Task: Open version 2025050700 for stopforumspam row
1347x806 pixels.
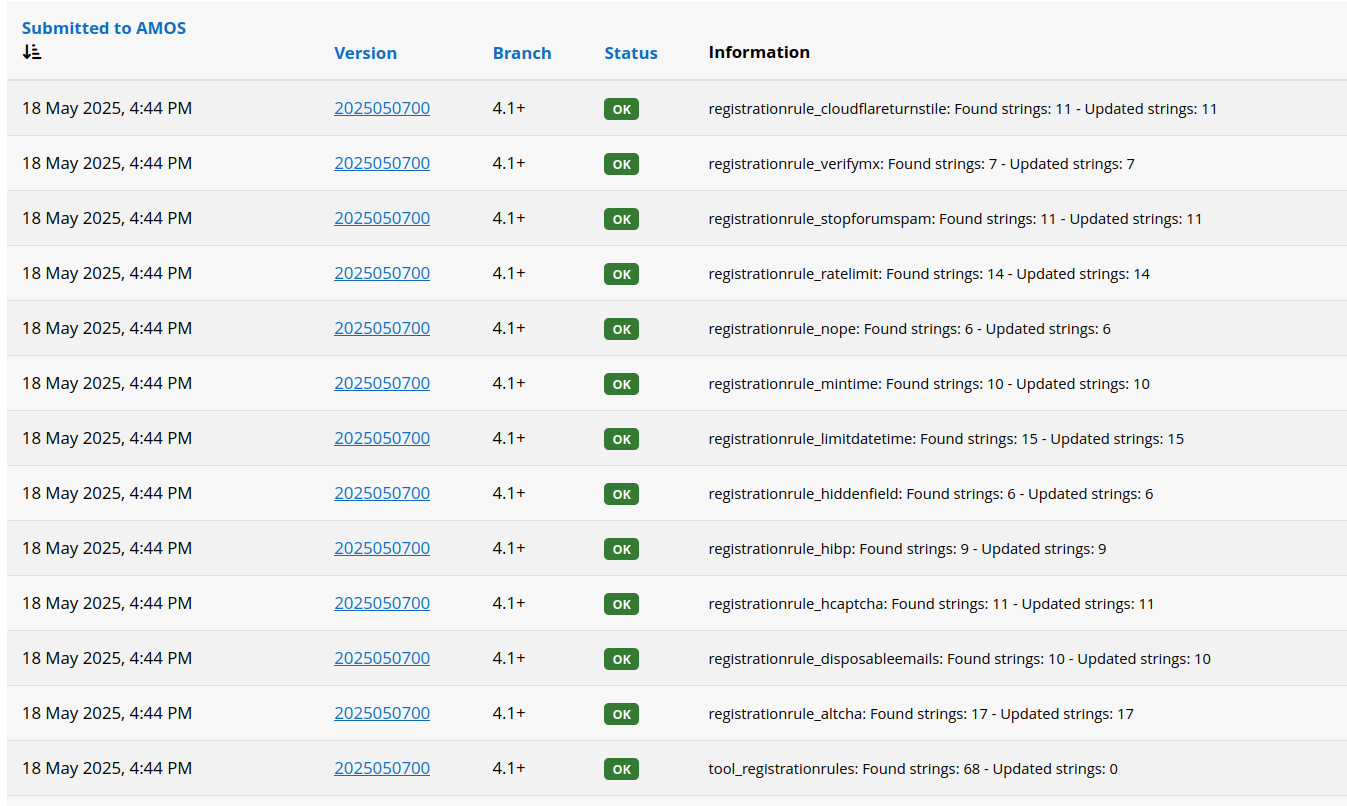Action: (x=382, y=218)
